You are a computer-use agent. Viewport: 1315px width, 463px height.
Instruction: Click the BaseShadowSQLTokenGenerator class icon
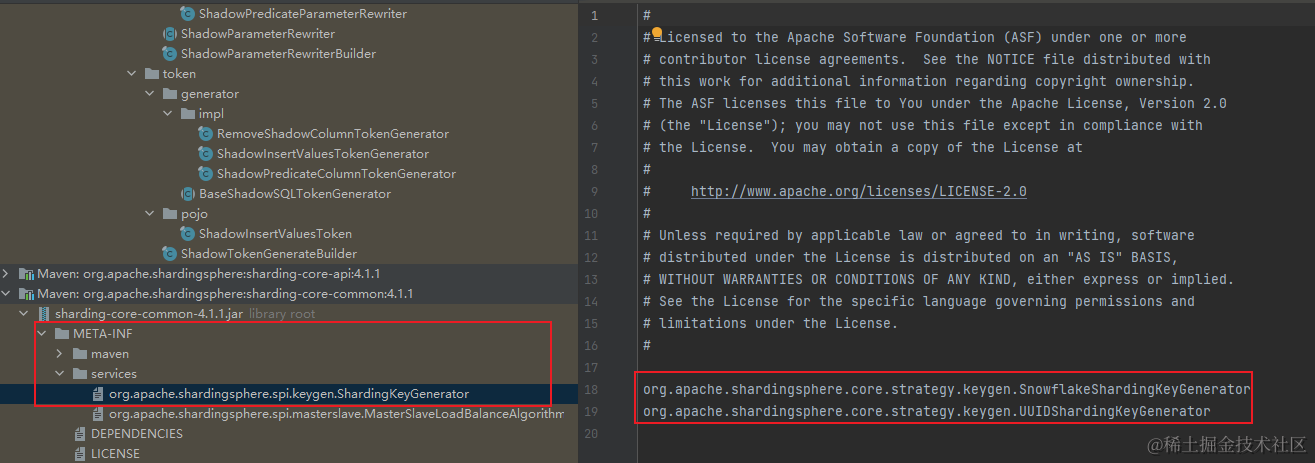[188, 193]
